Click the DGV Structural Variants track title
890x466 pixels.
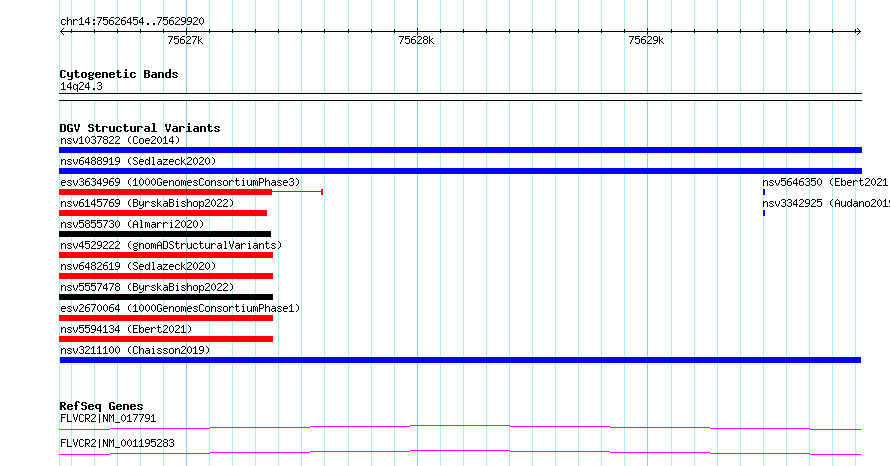click(x=140, y=128)
